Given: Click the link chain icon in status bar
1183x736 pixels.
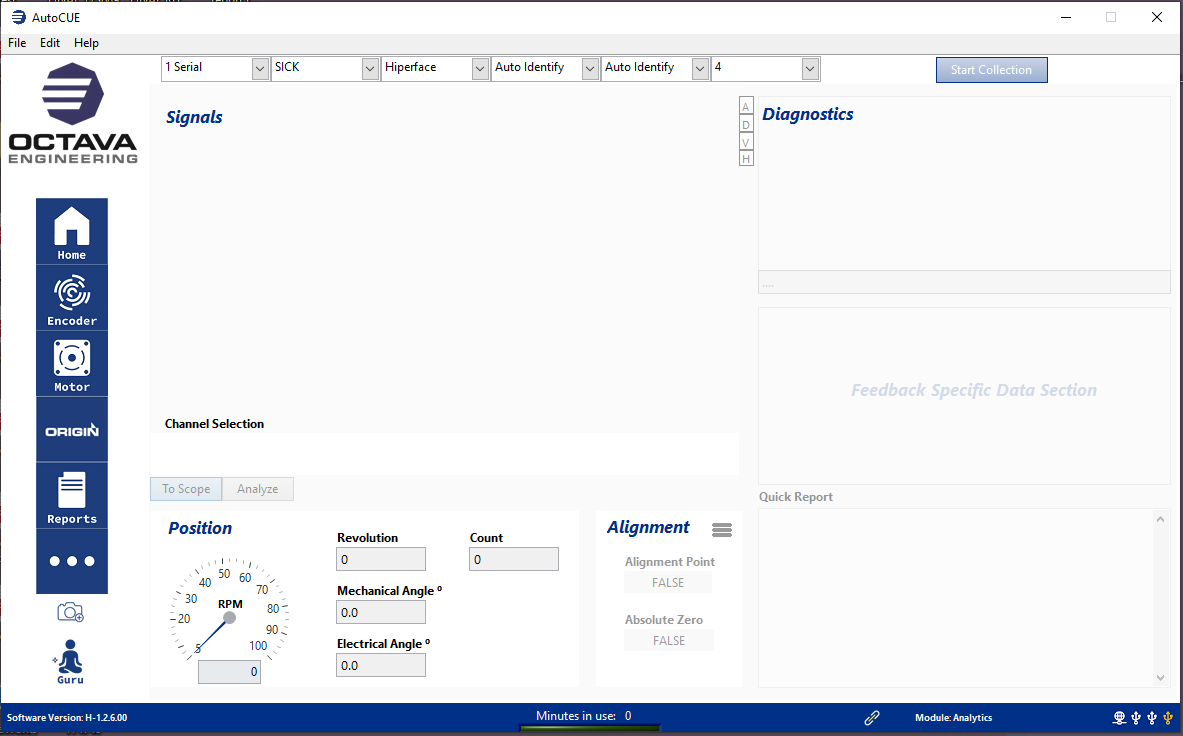Looking at the screenshot, I should tap(871, 718).
